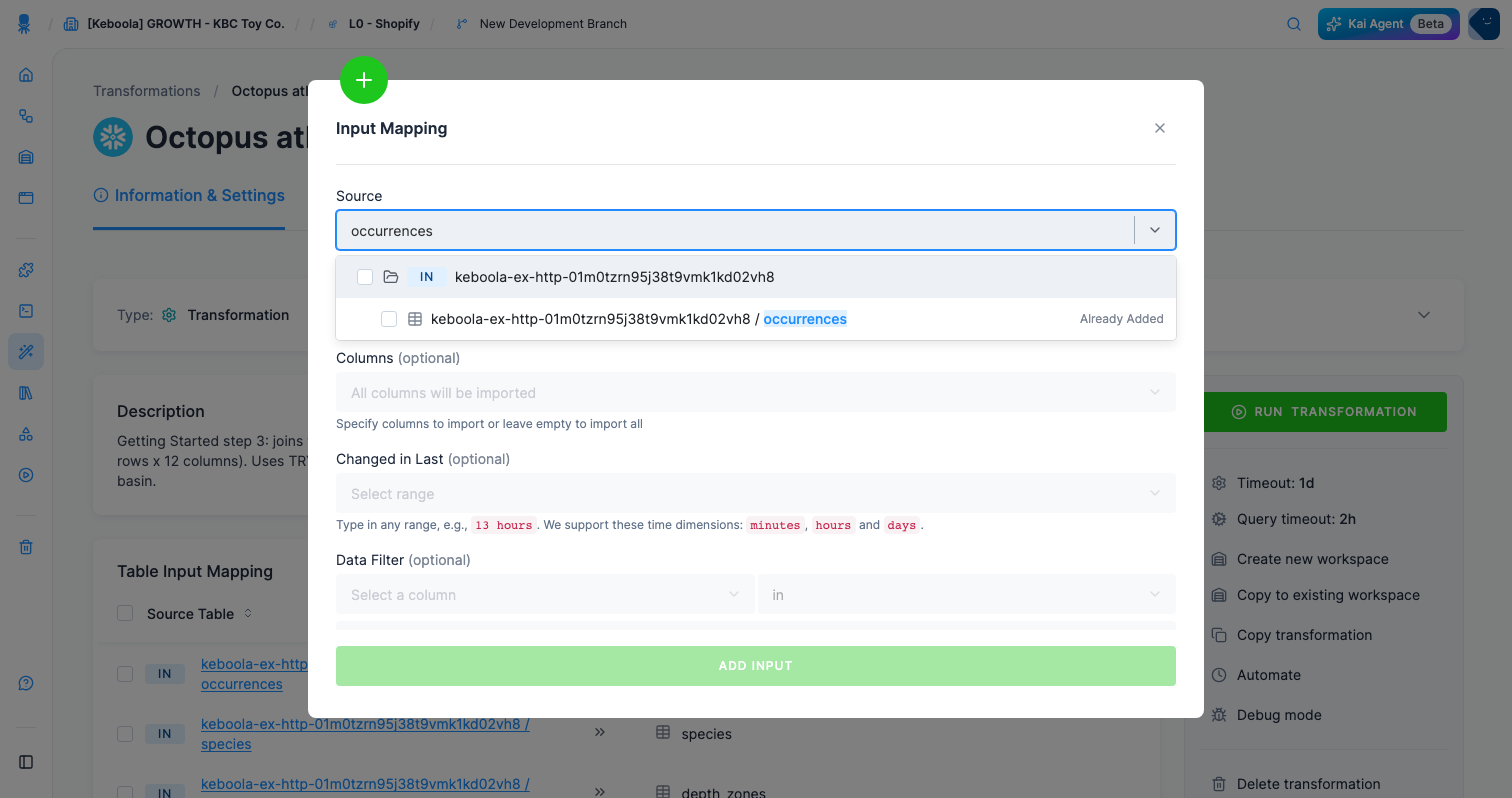Click the Query timeout: 2h setting
1512x798 pixels.
click(x=1296, y=519)
